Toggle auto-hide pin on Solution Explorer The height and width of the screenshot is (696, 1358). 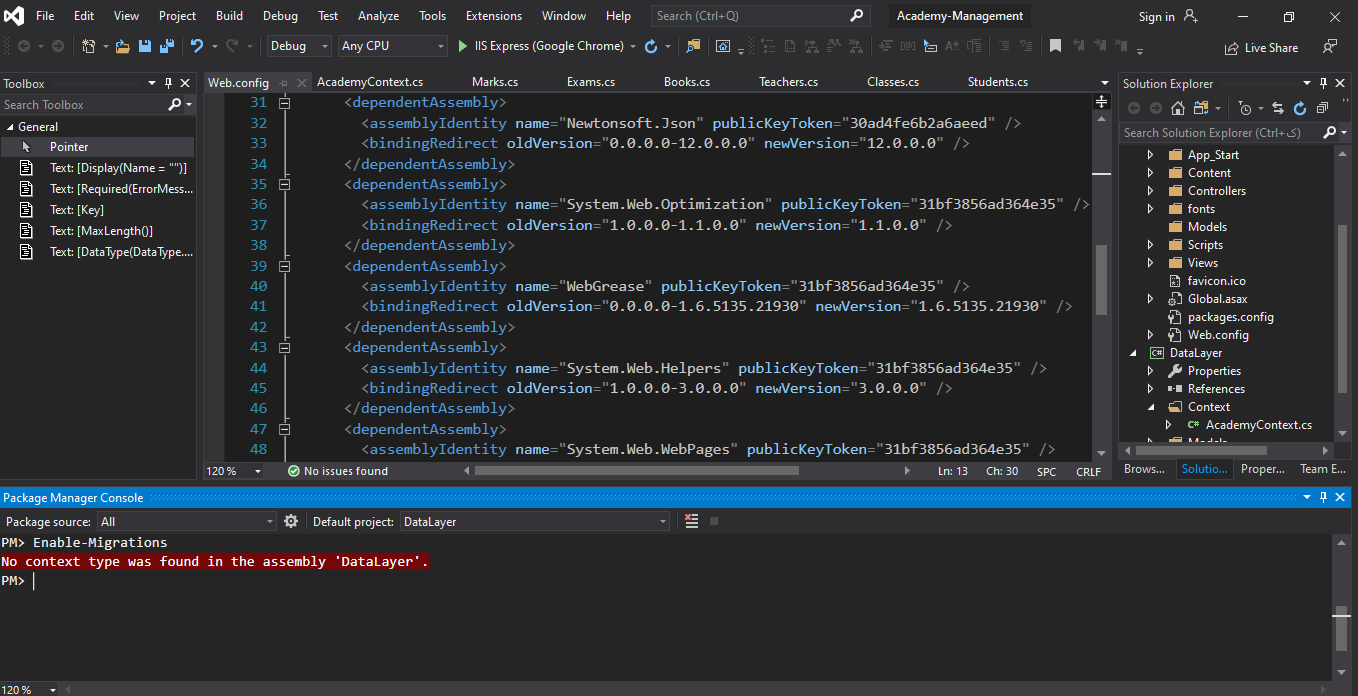pyautogui.click(x=1324, y=84)
